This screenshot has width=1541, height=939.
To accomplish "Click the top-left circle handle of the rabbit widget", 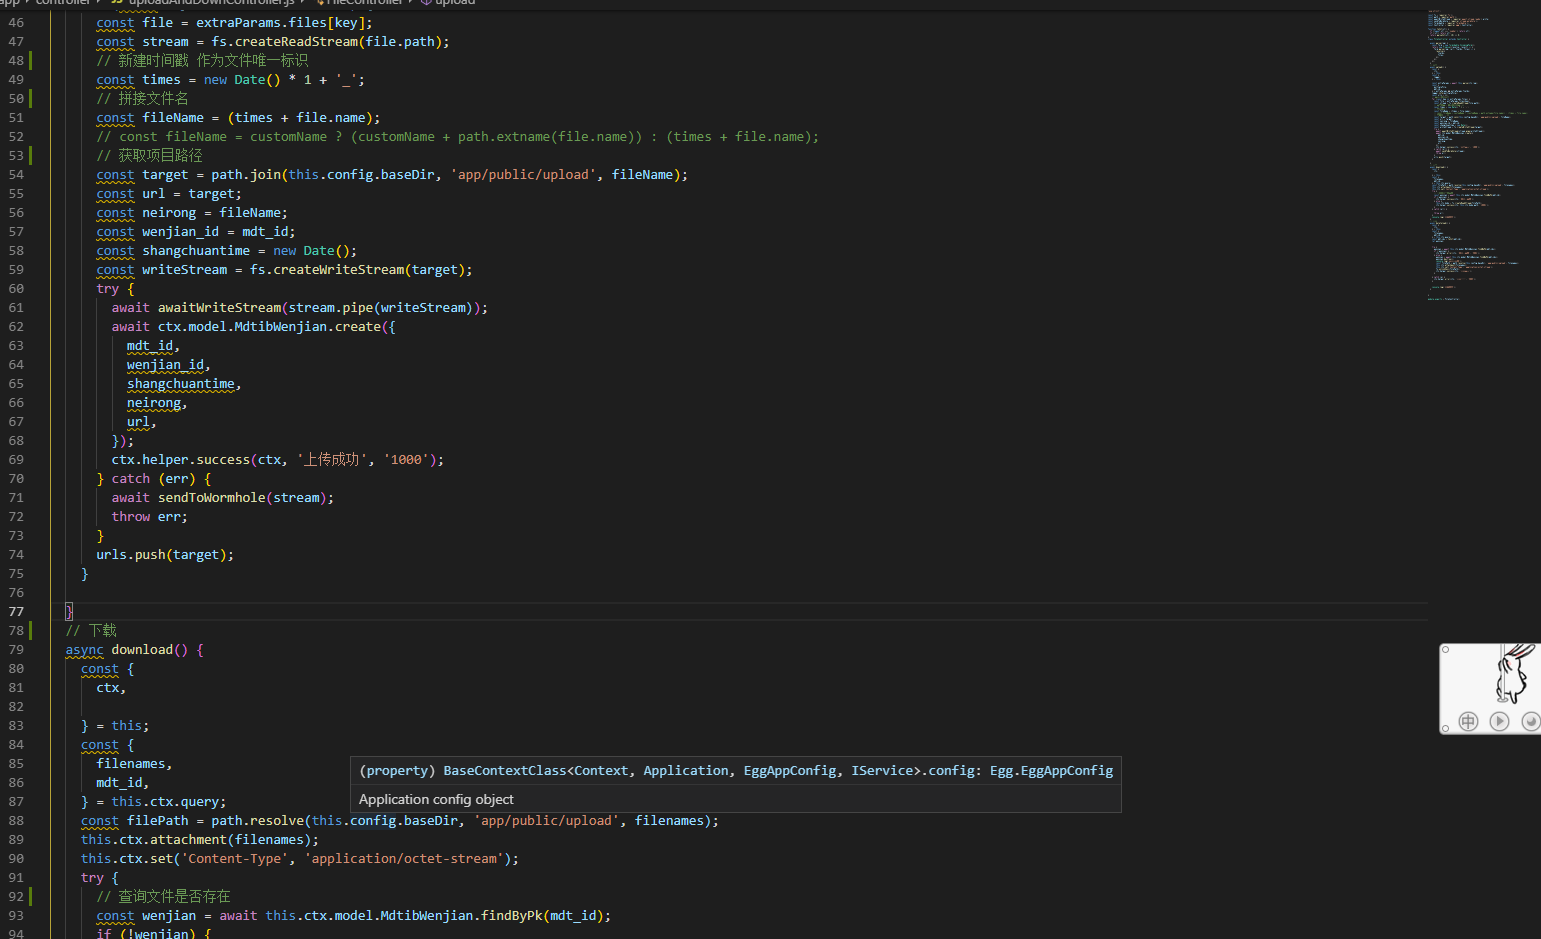I will coord(1446,650).
